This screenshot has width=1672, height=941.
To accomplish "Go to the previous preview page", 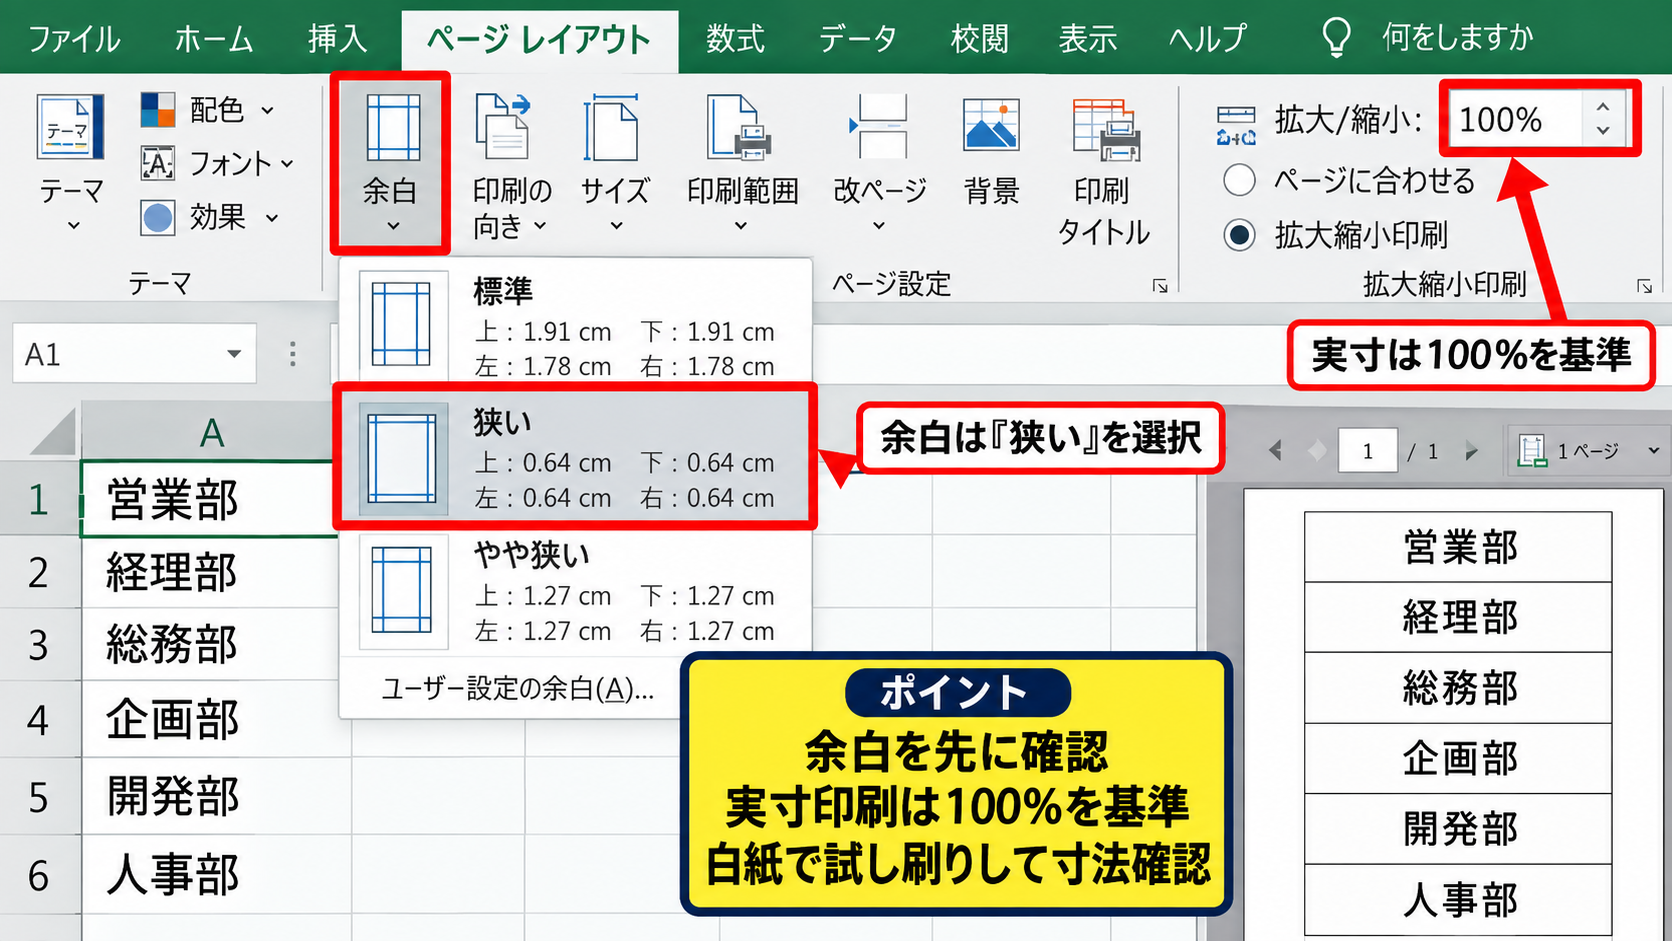I will click(1275, 451).
